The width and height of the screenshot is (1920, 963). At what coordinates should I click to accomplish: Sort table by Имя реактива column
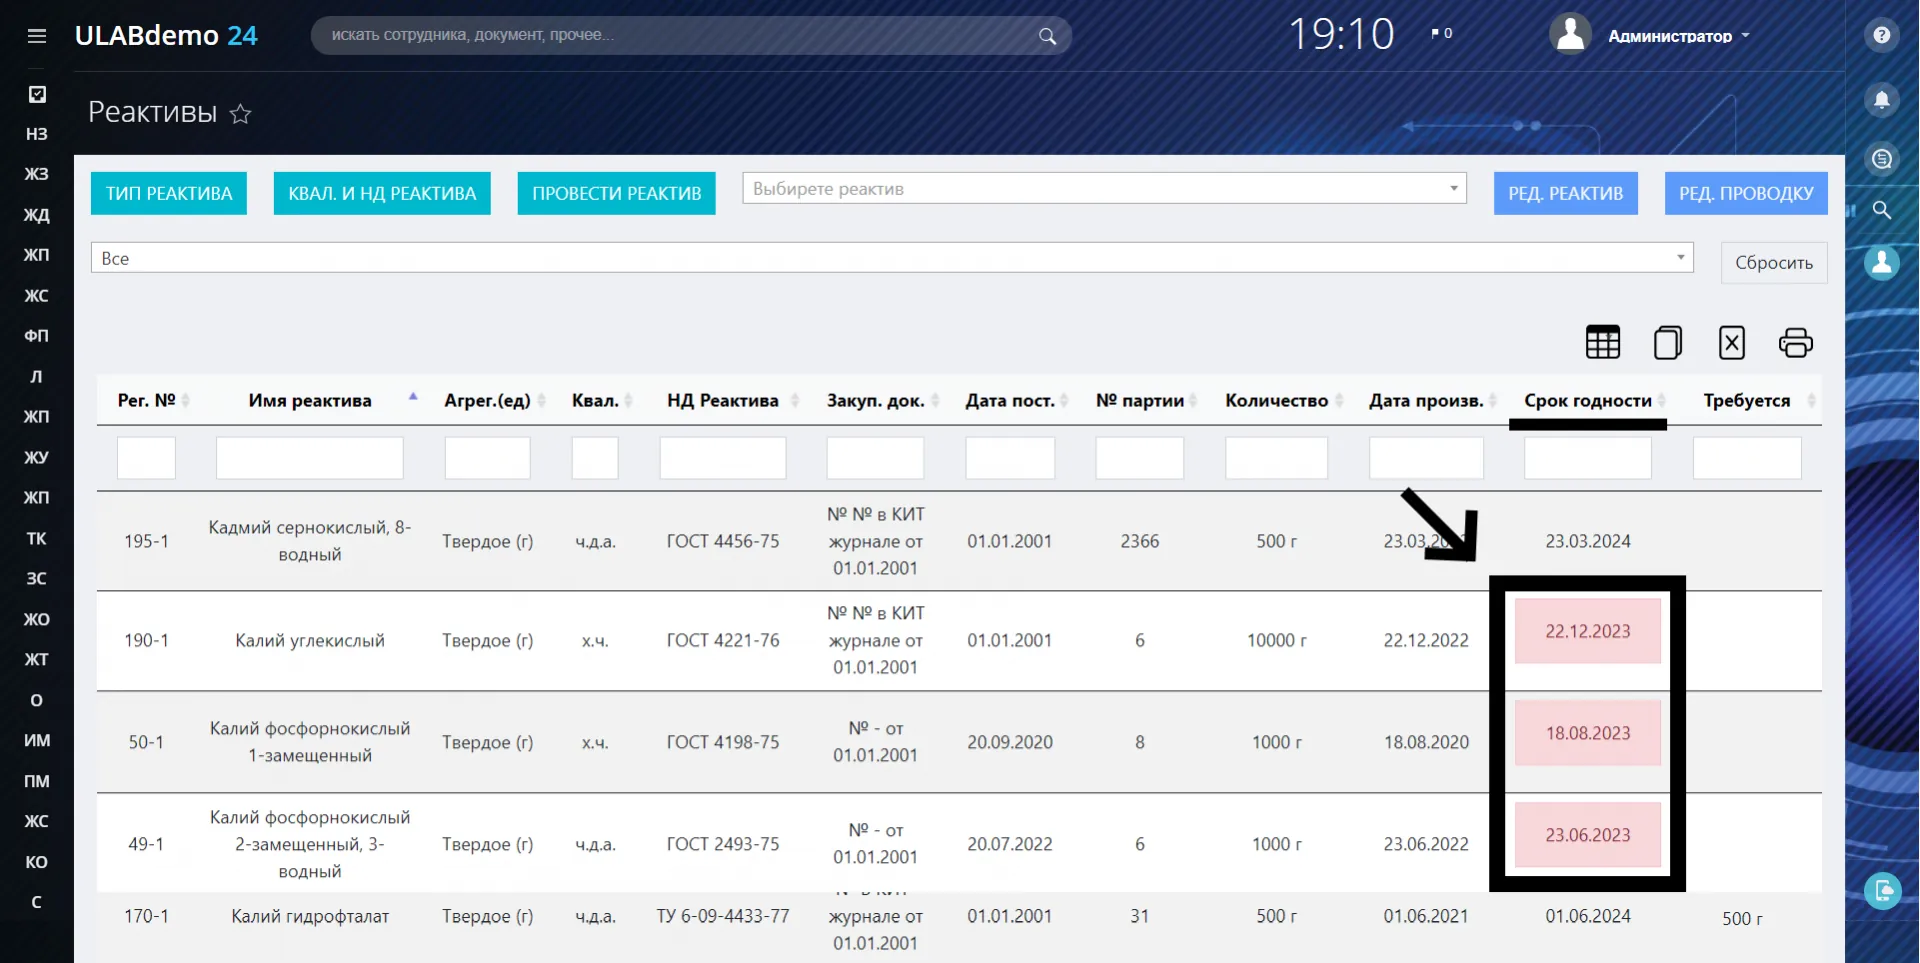(x=310, y=400)
